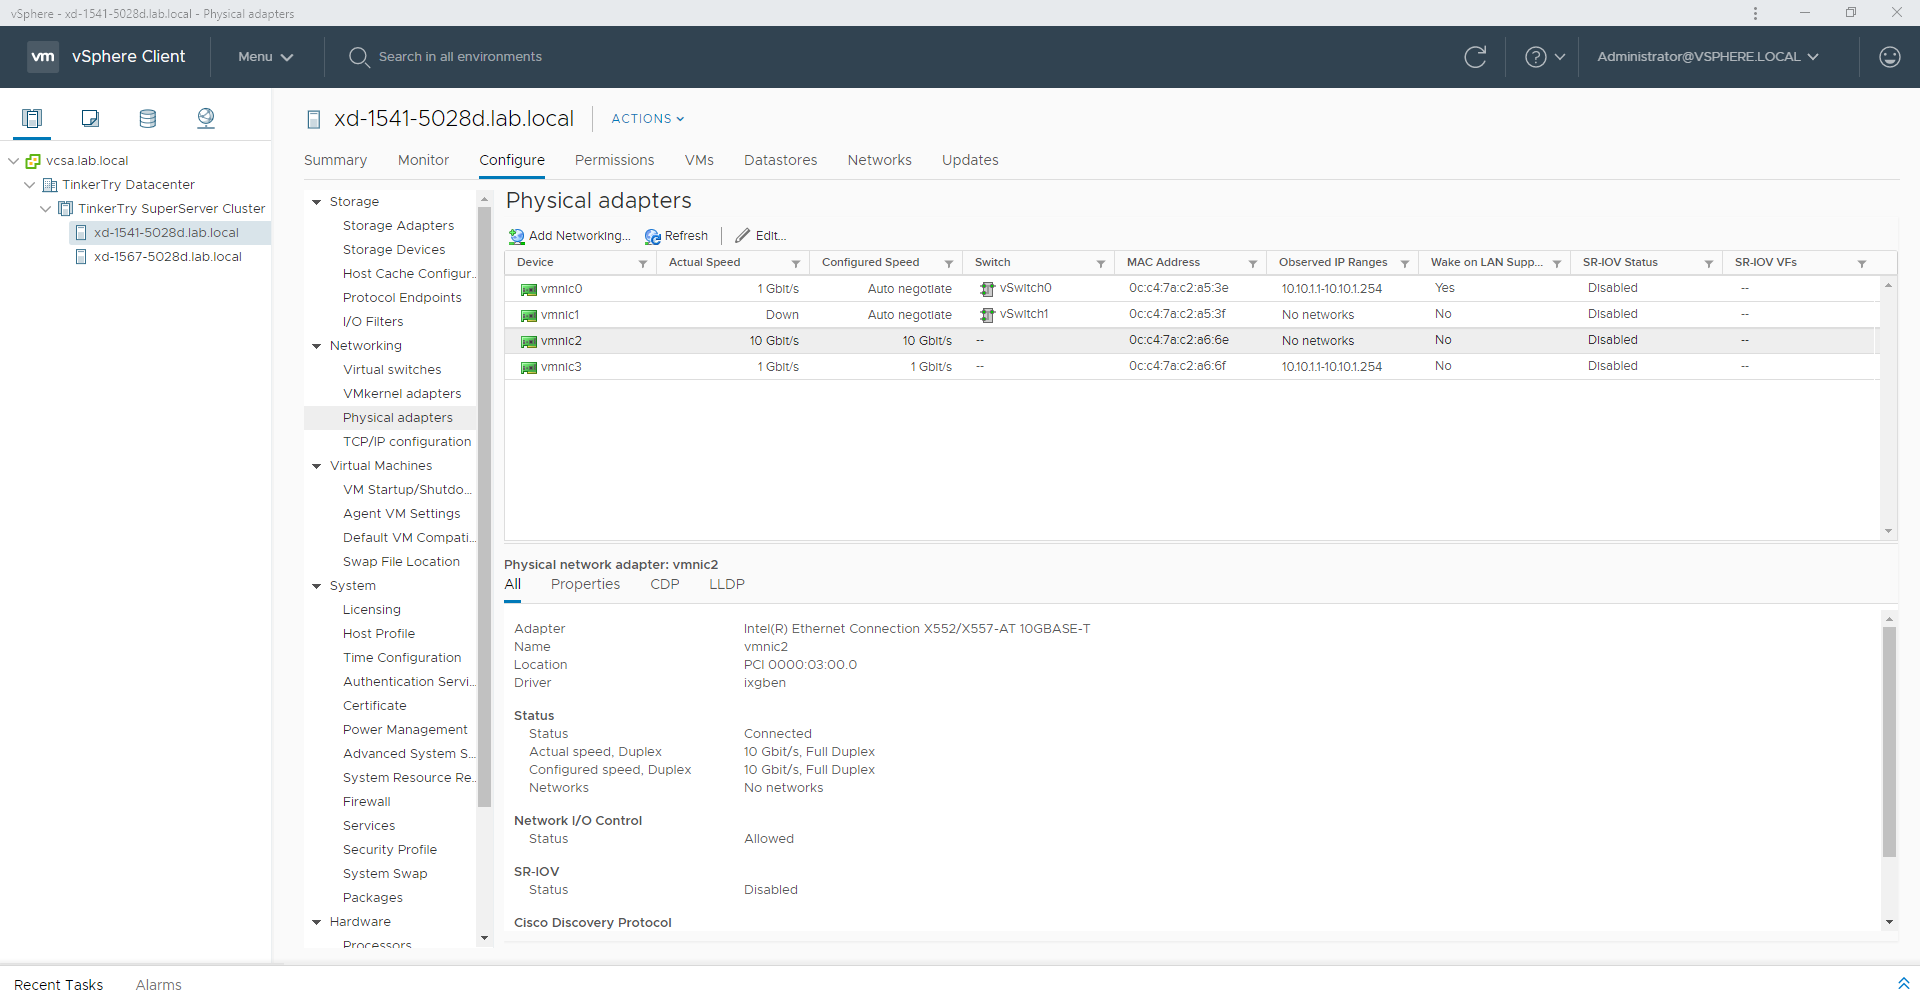
Task: Click the search magnifier icon
Action: [359, 57]
